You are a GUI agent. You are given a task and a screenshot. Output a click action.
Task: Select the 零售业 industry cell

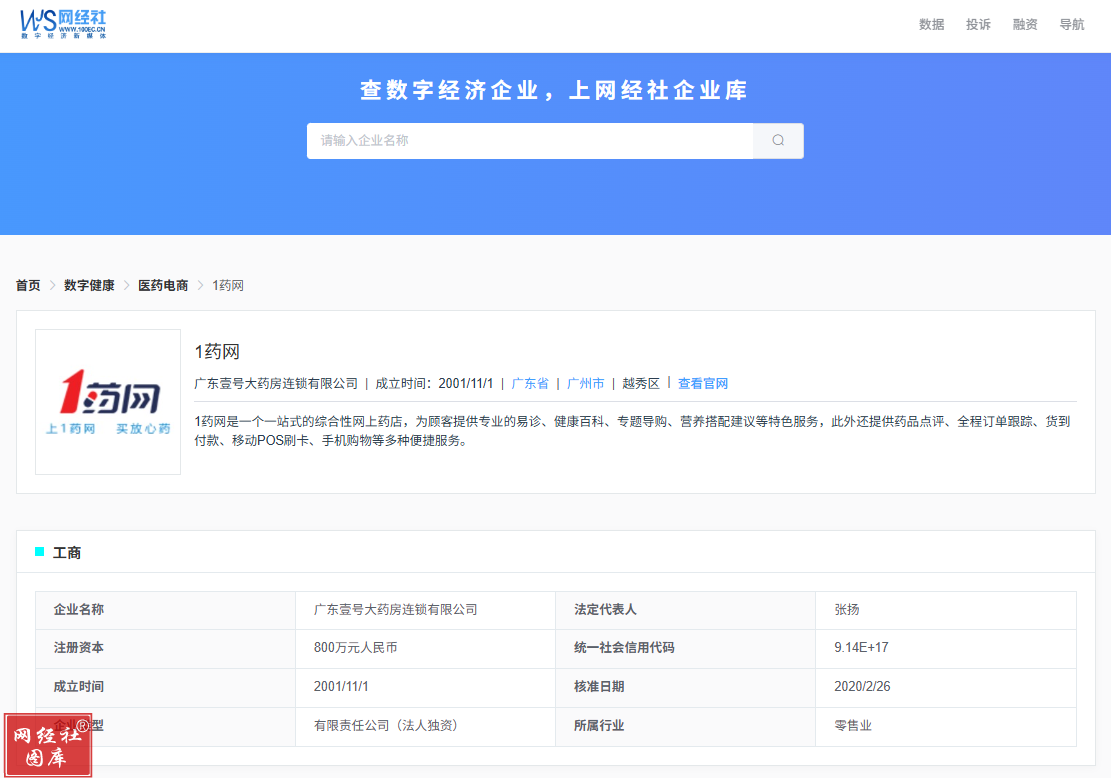[x=946, y=726]
